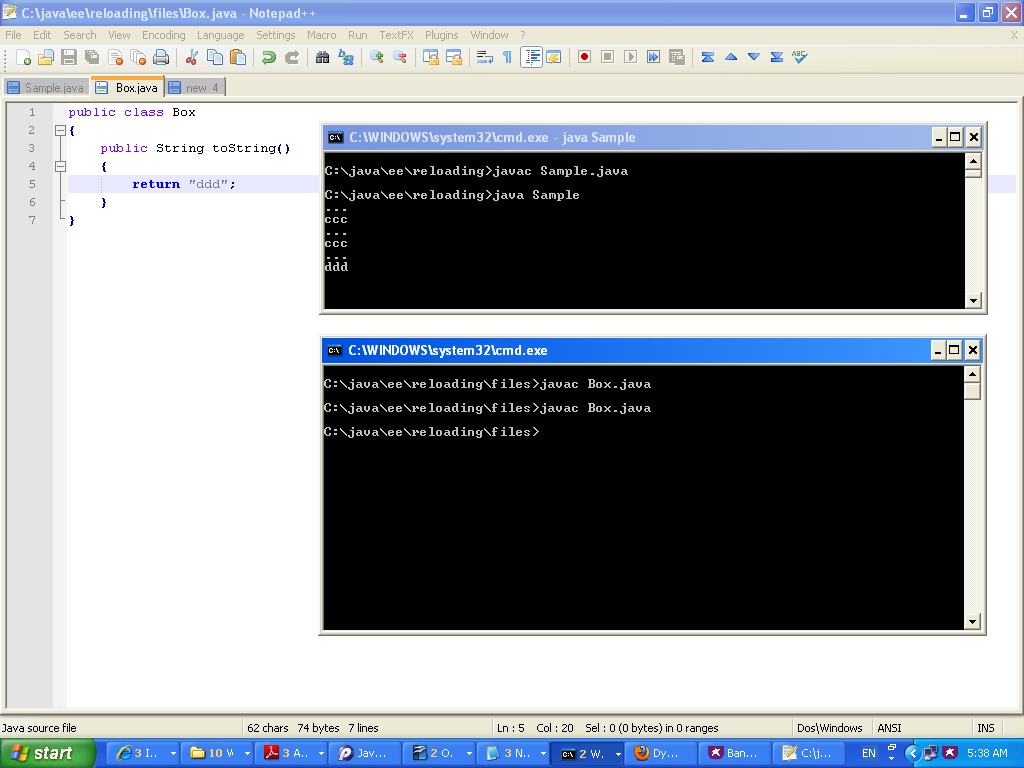This screenshot has width=1024, height=768.
Task: Open the Ban... taskbar button
Action: (x=733, y=753)
